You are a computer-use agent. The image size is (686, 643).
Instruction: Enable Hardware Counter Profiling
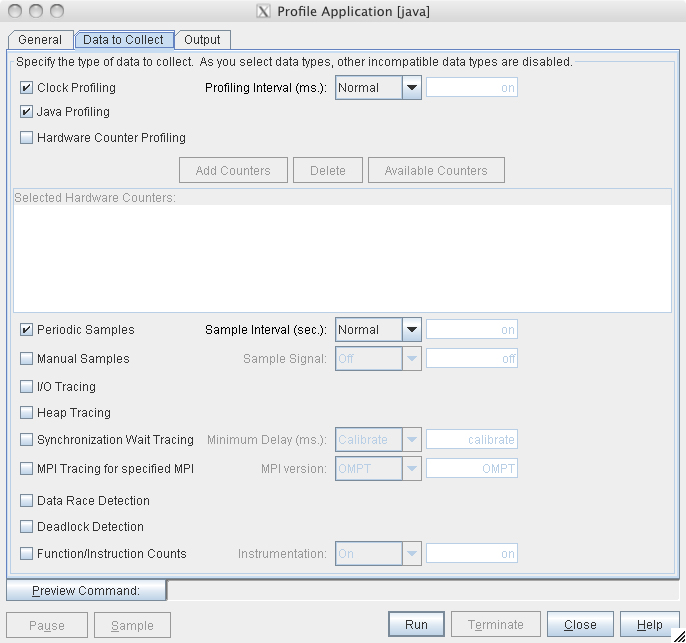point(26,137)
